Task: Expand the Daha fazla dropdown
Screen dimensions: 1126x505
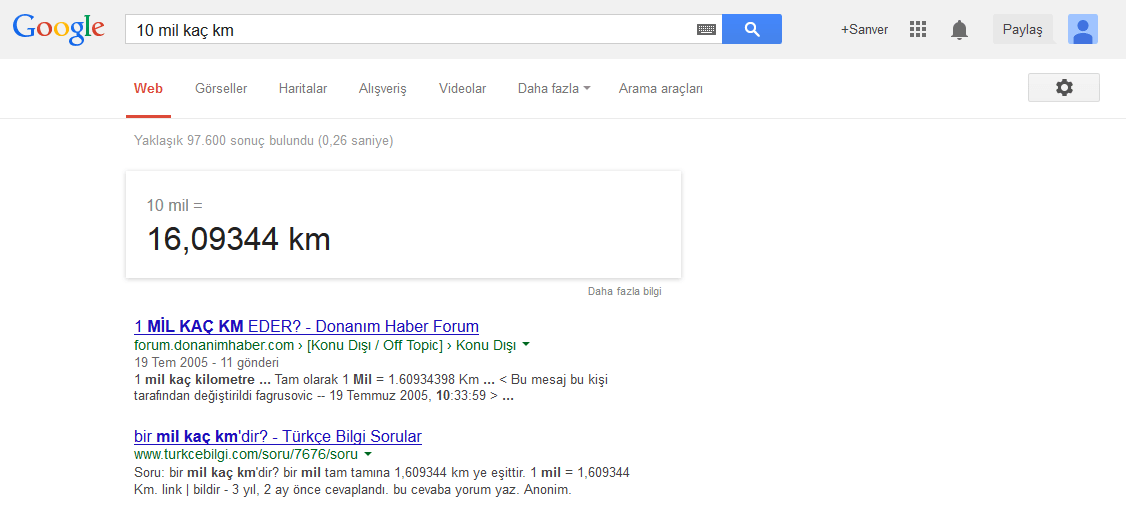Action: tap(554, 89)
